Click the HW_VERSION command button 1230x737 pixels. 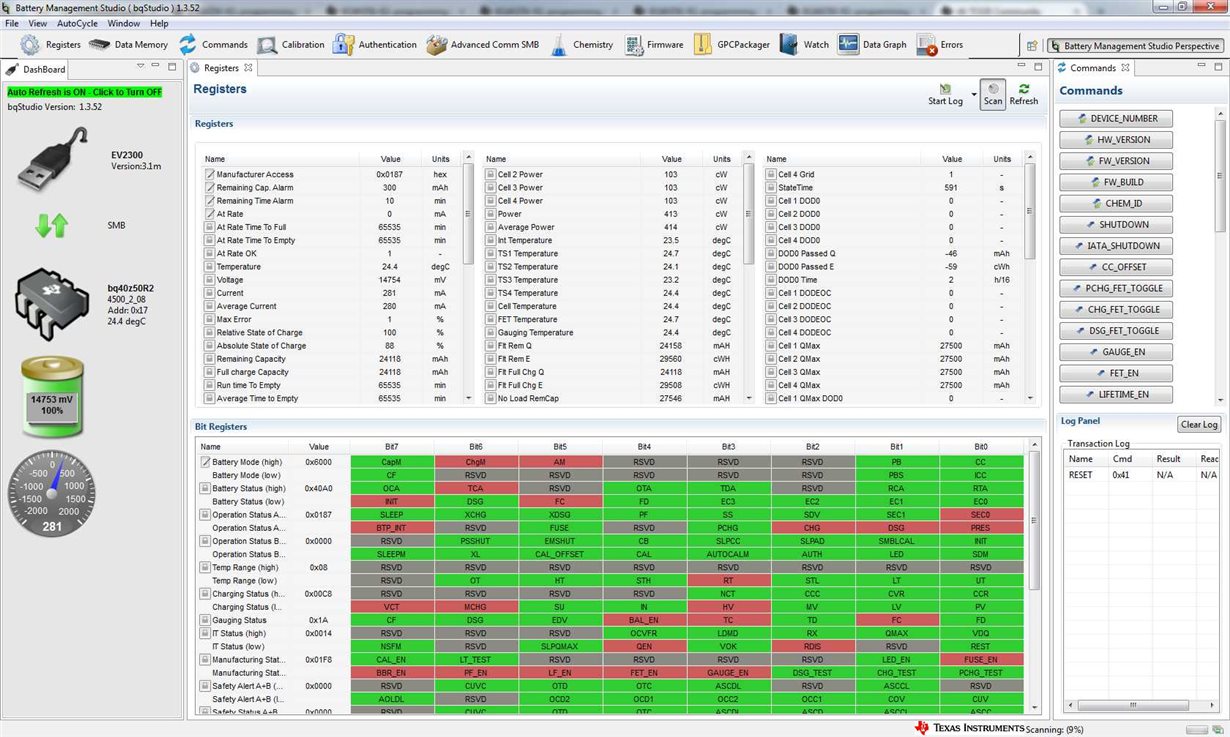pos(1116,139)
